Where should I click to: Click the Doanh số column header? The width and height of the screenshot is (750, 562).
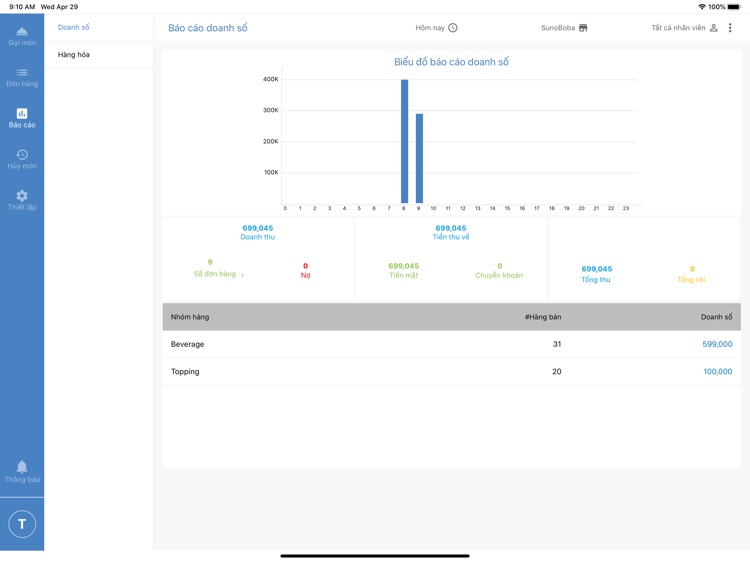[x=717, y=317]
